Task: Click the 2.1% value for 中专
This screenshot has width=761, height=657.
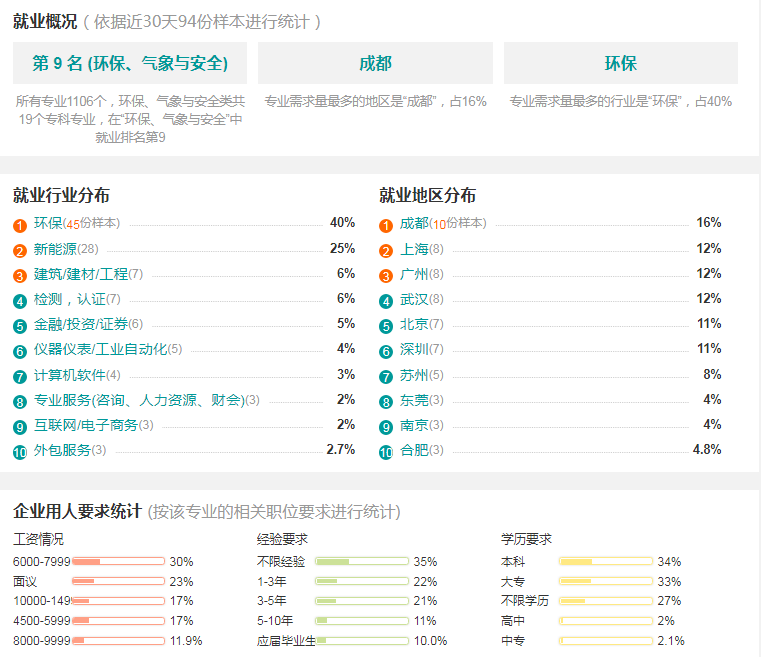Action: [671, 641]
